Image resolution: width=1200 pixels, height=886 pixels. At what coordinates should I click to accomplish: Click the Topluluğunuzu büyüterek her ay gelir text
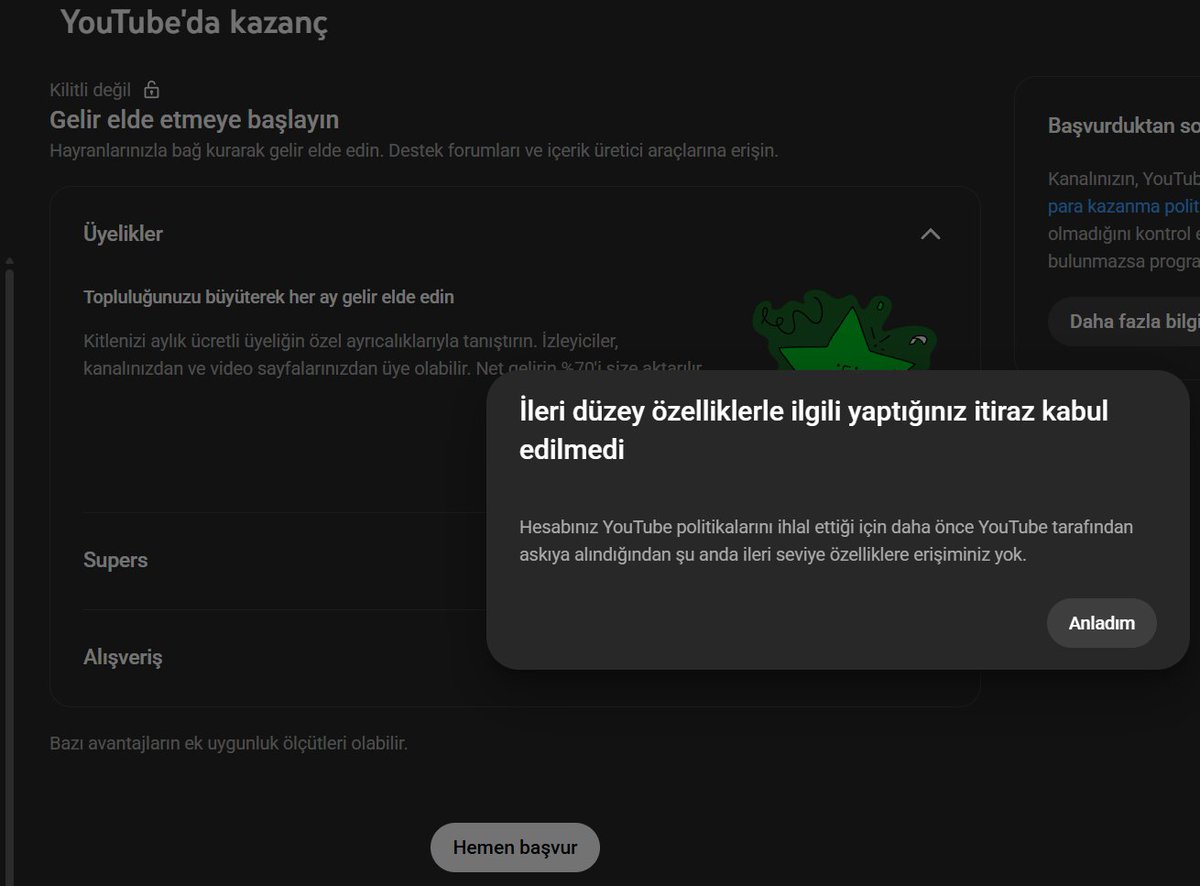269,297
